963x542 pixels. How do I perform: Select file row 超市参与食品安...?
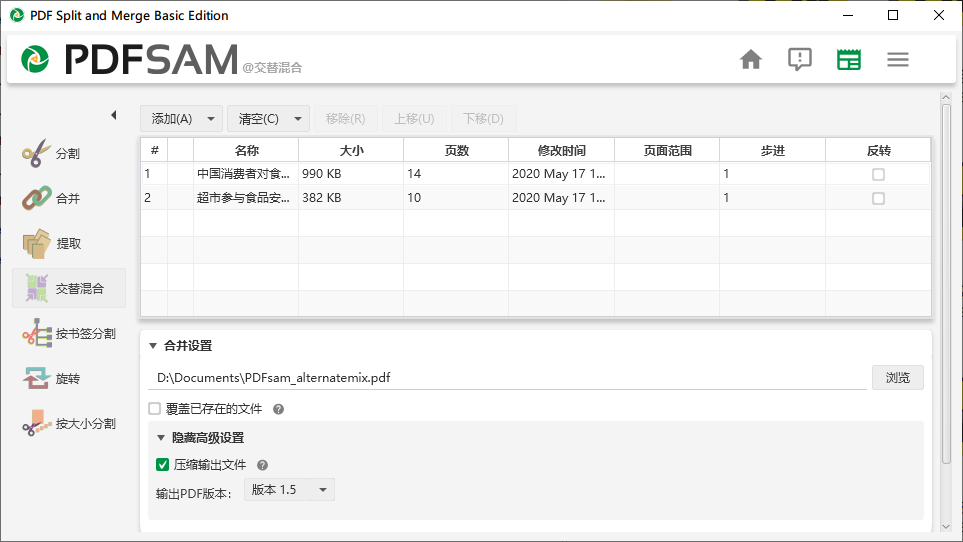point(536,198)
